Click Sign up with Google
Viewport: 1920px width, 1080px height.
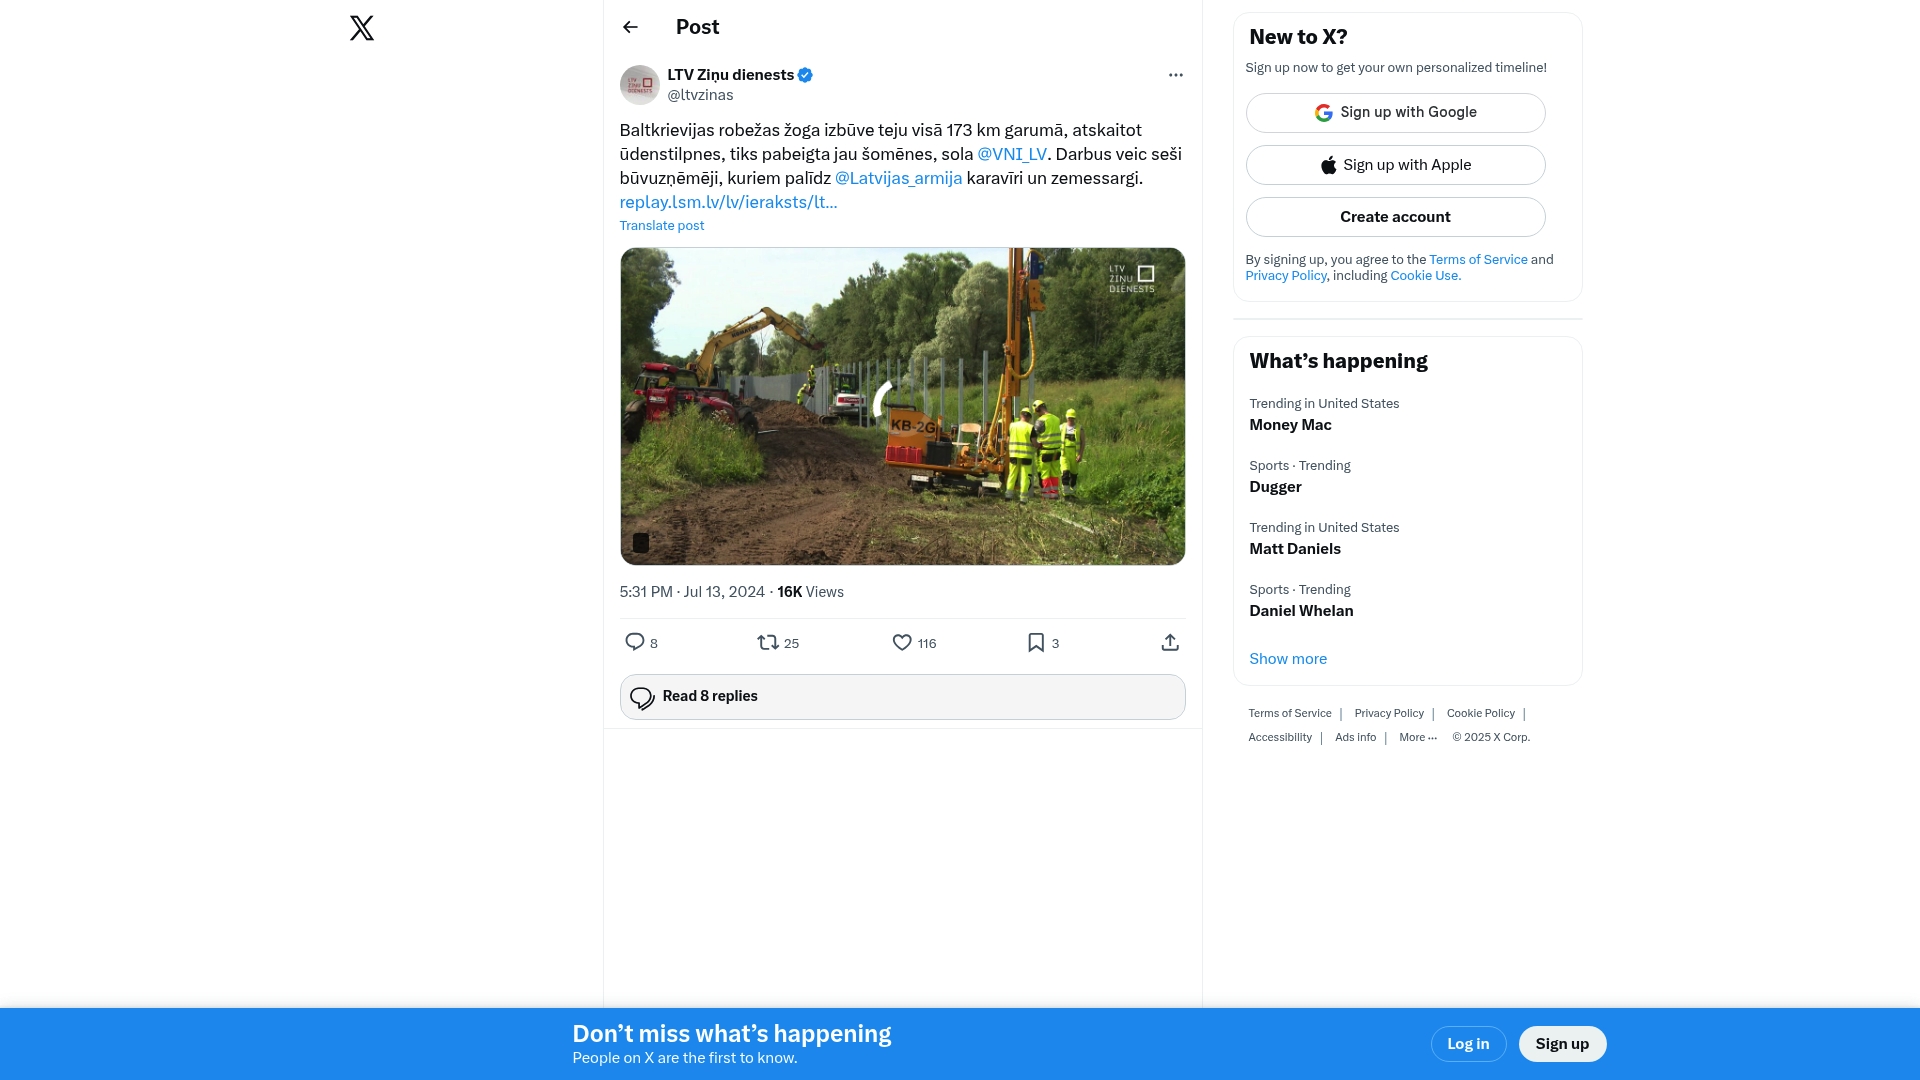(x=1395, y=113)
